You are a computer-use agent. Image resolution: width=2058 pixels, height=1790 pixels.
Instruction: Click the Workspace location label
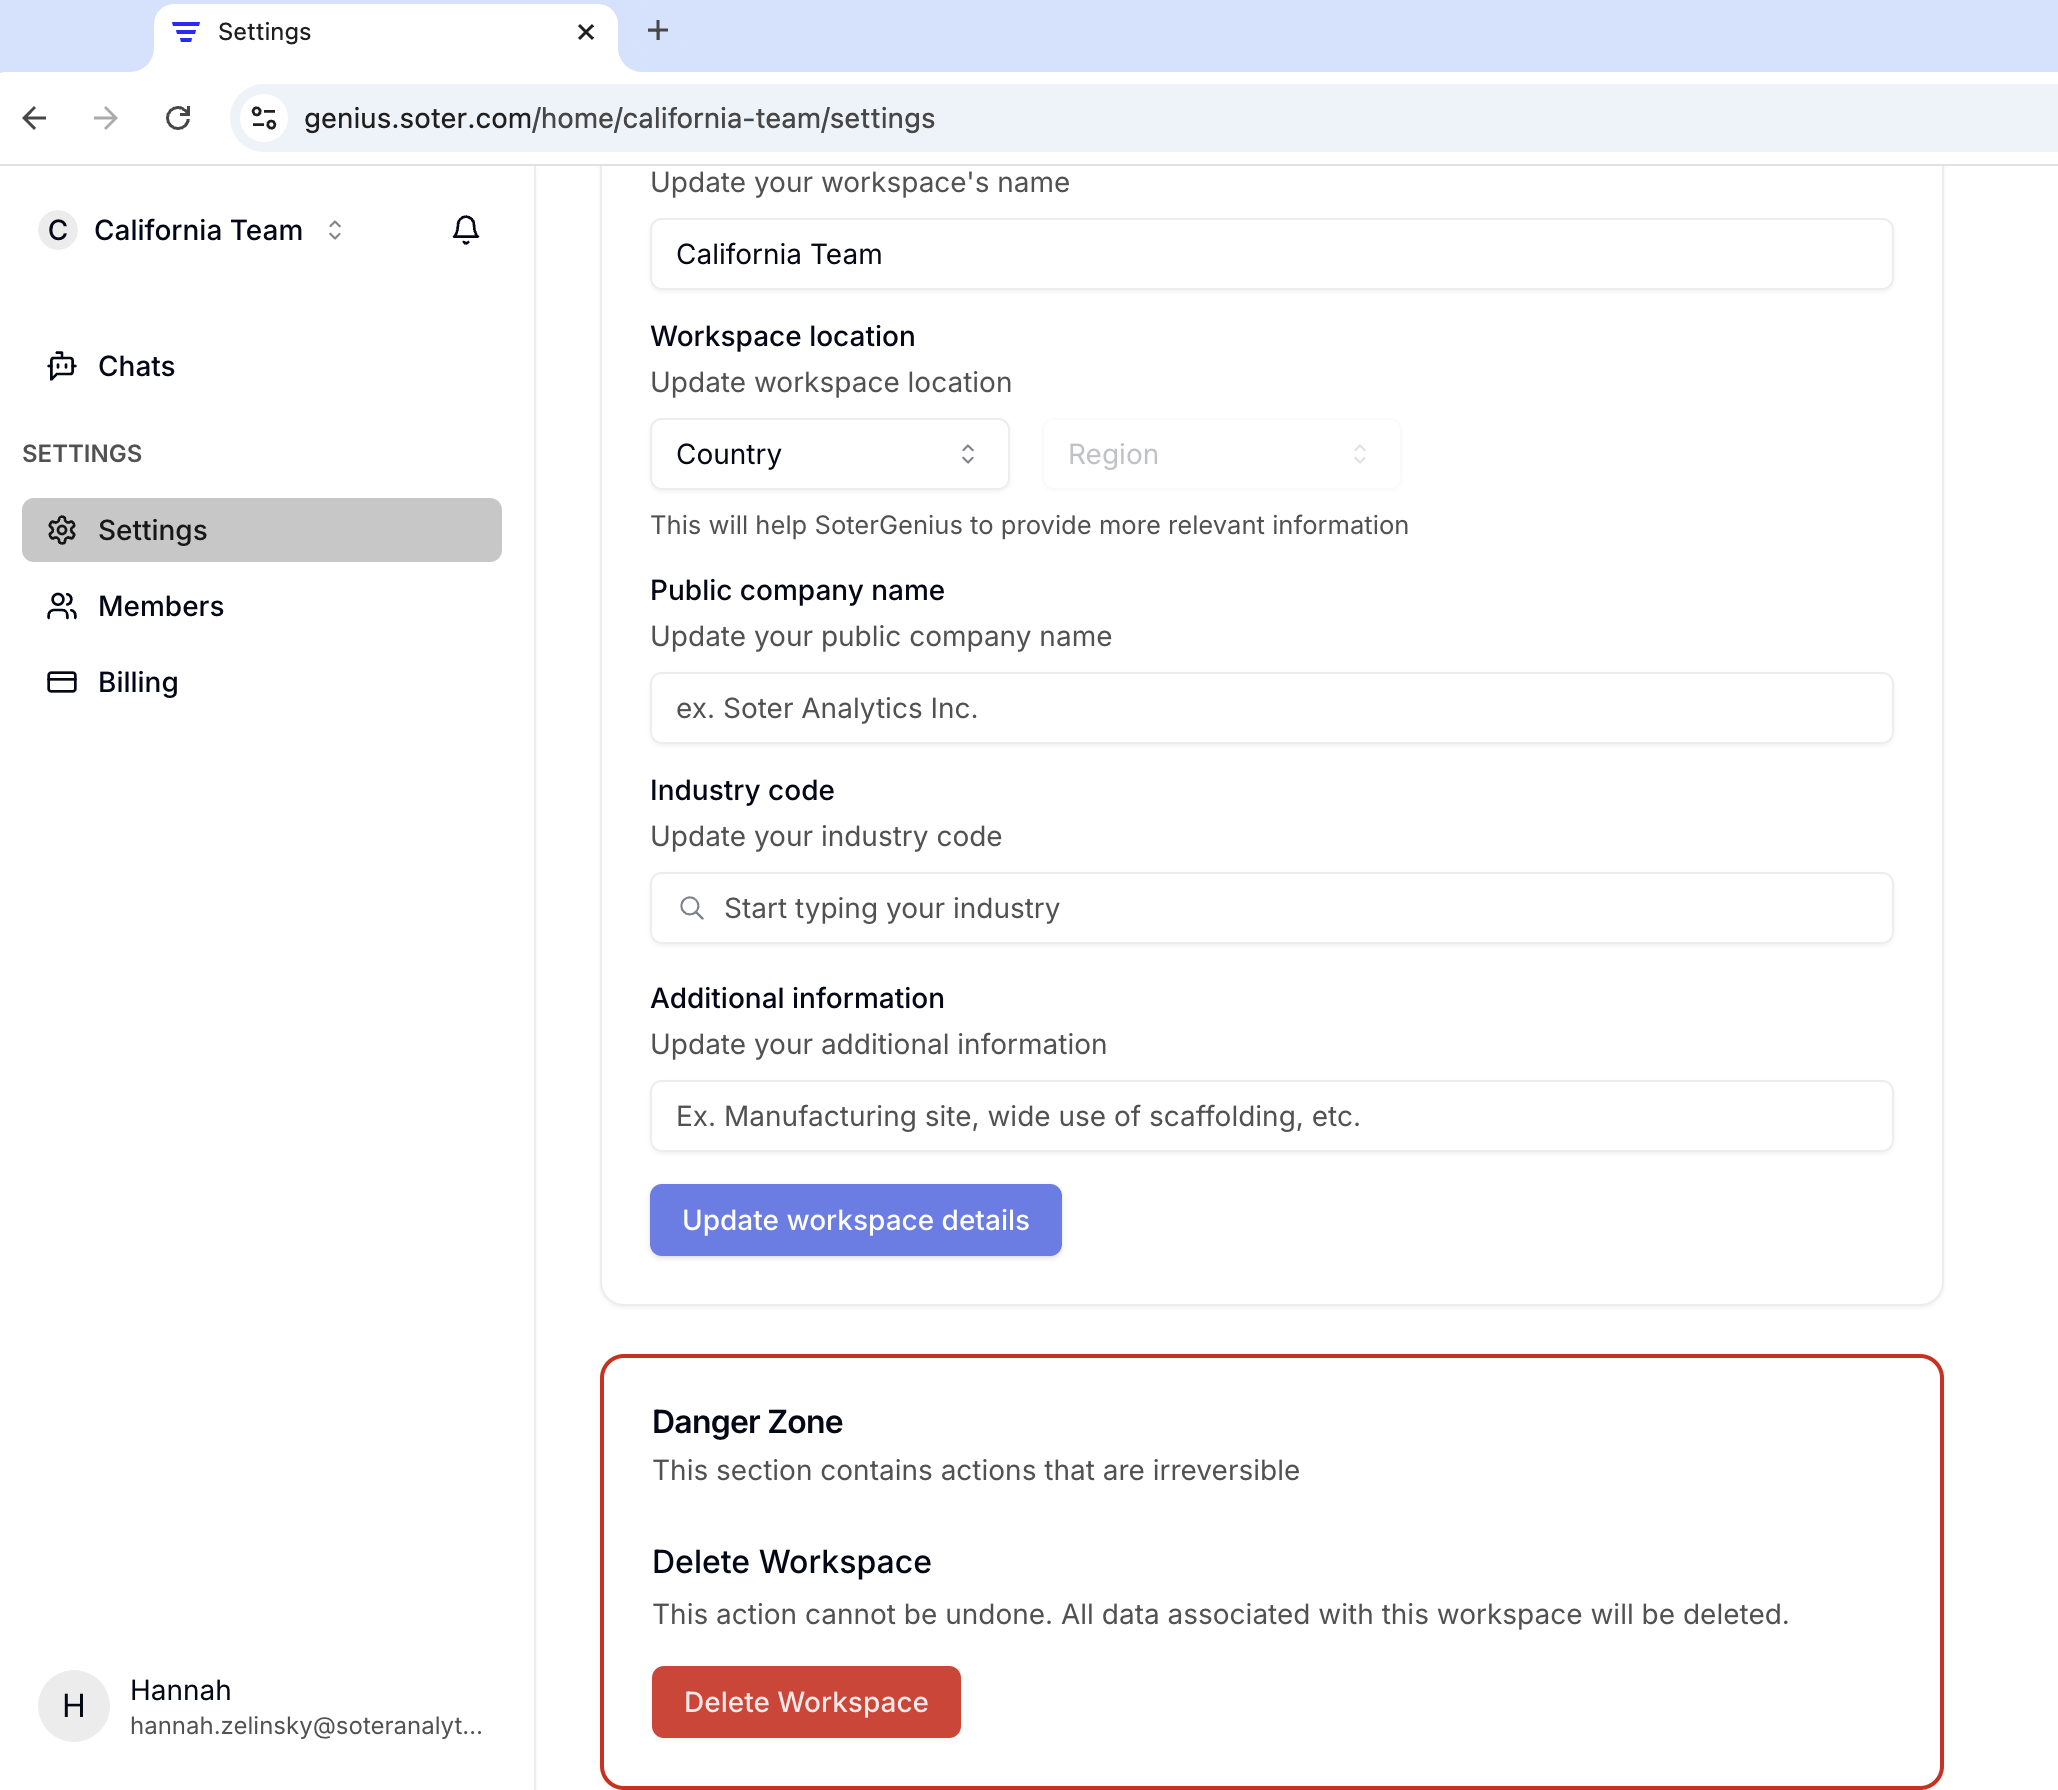click(783, 336)
